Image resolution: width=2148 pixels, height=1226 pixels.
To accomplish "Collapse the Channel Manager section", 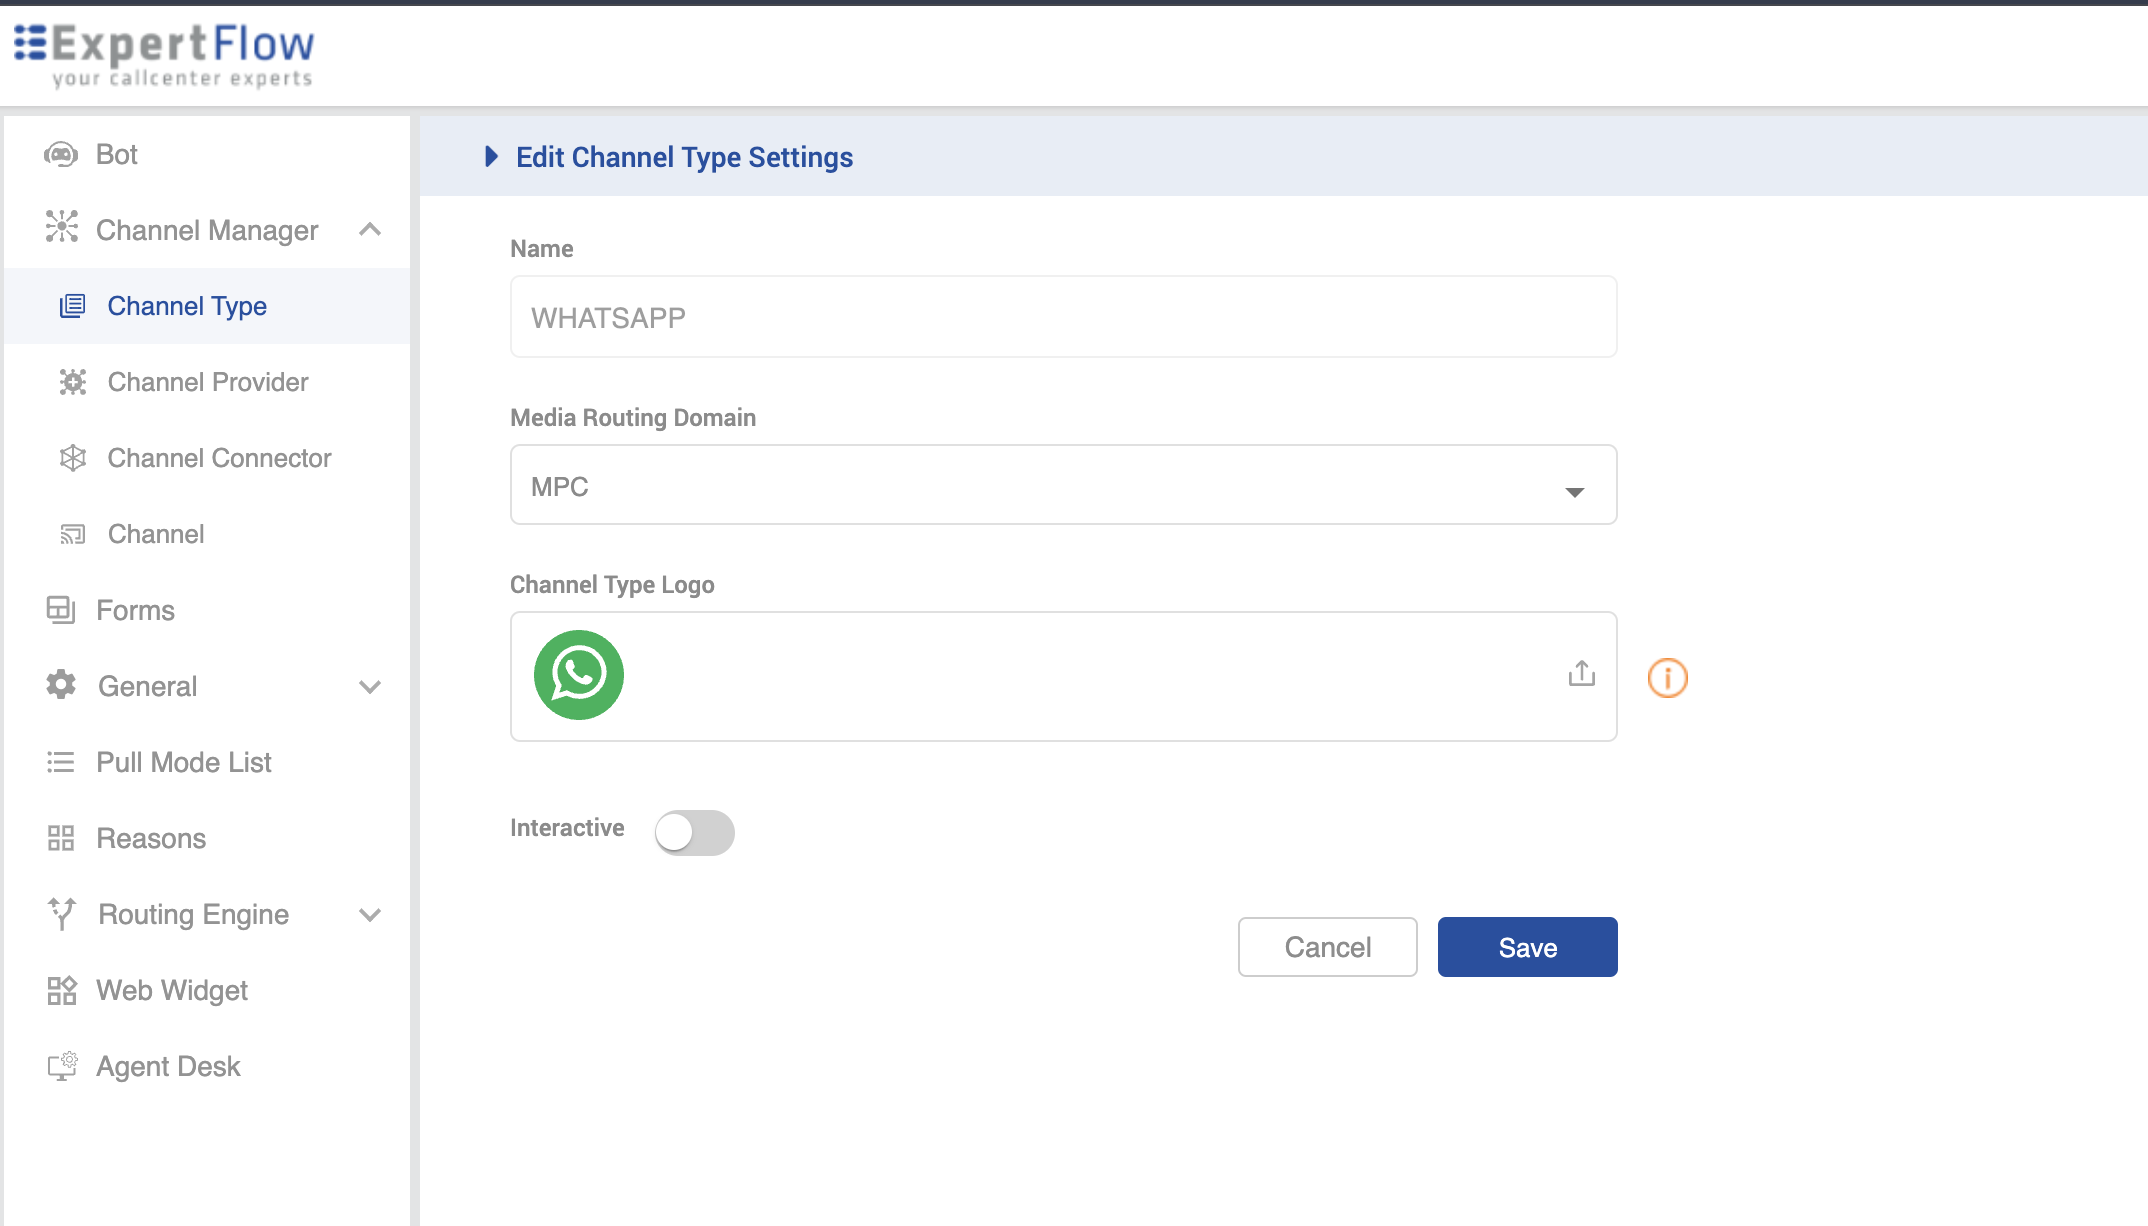I will (369, 230).
